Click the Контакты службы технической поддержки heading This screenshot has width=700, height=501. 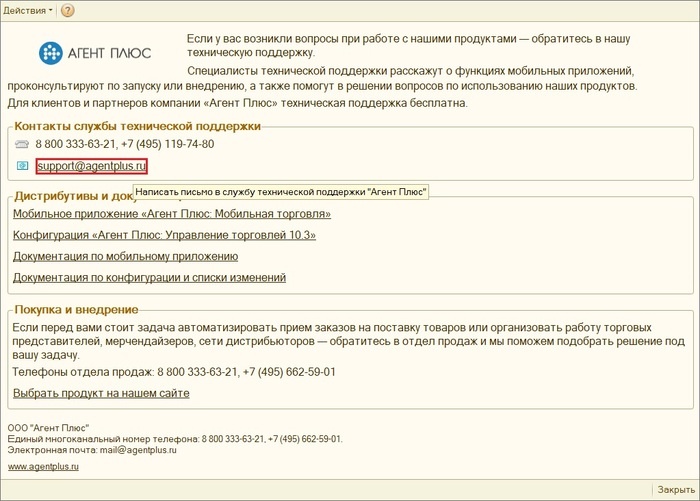(138, 126)
